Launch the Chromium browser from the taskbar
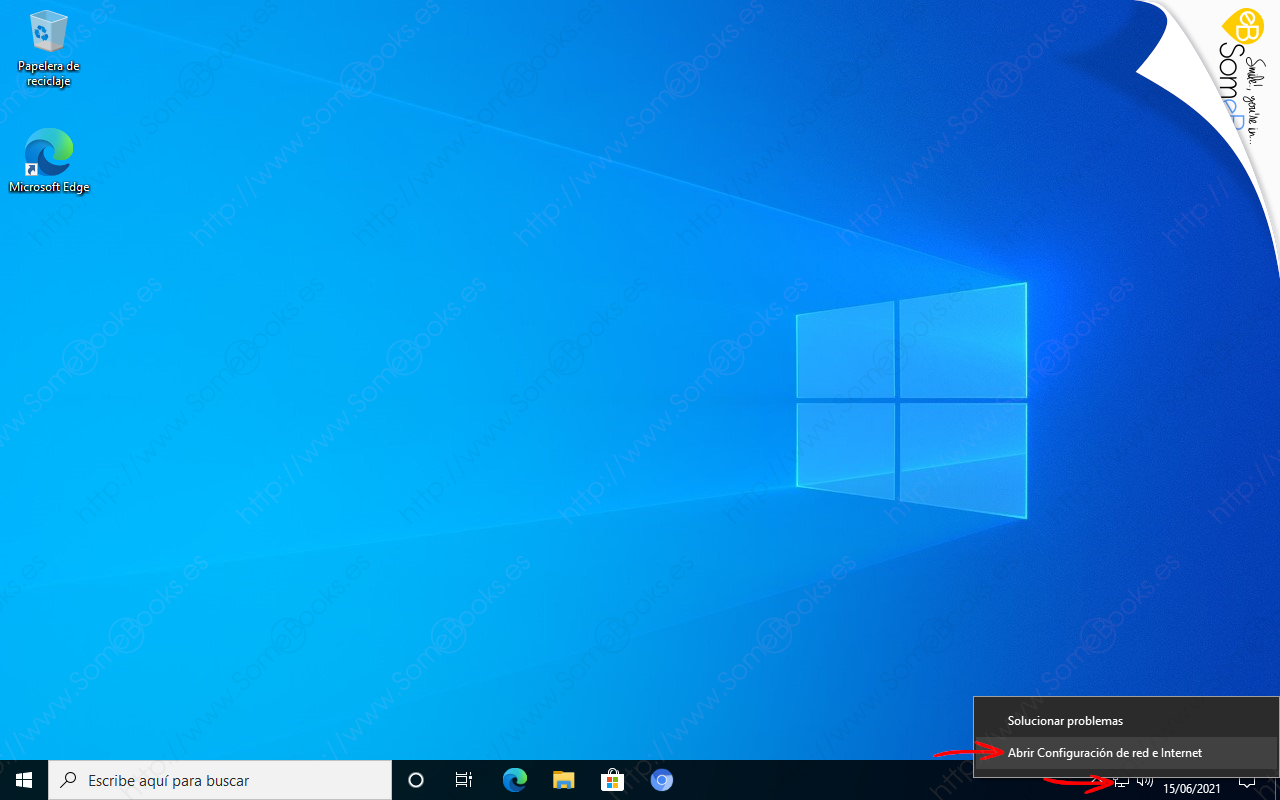This screenshot has height=800, width=1280. point(661,780)
